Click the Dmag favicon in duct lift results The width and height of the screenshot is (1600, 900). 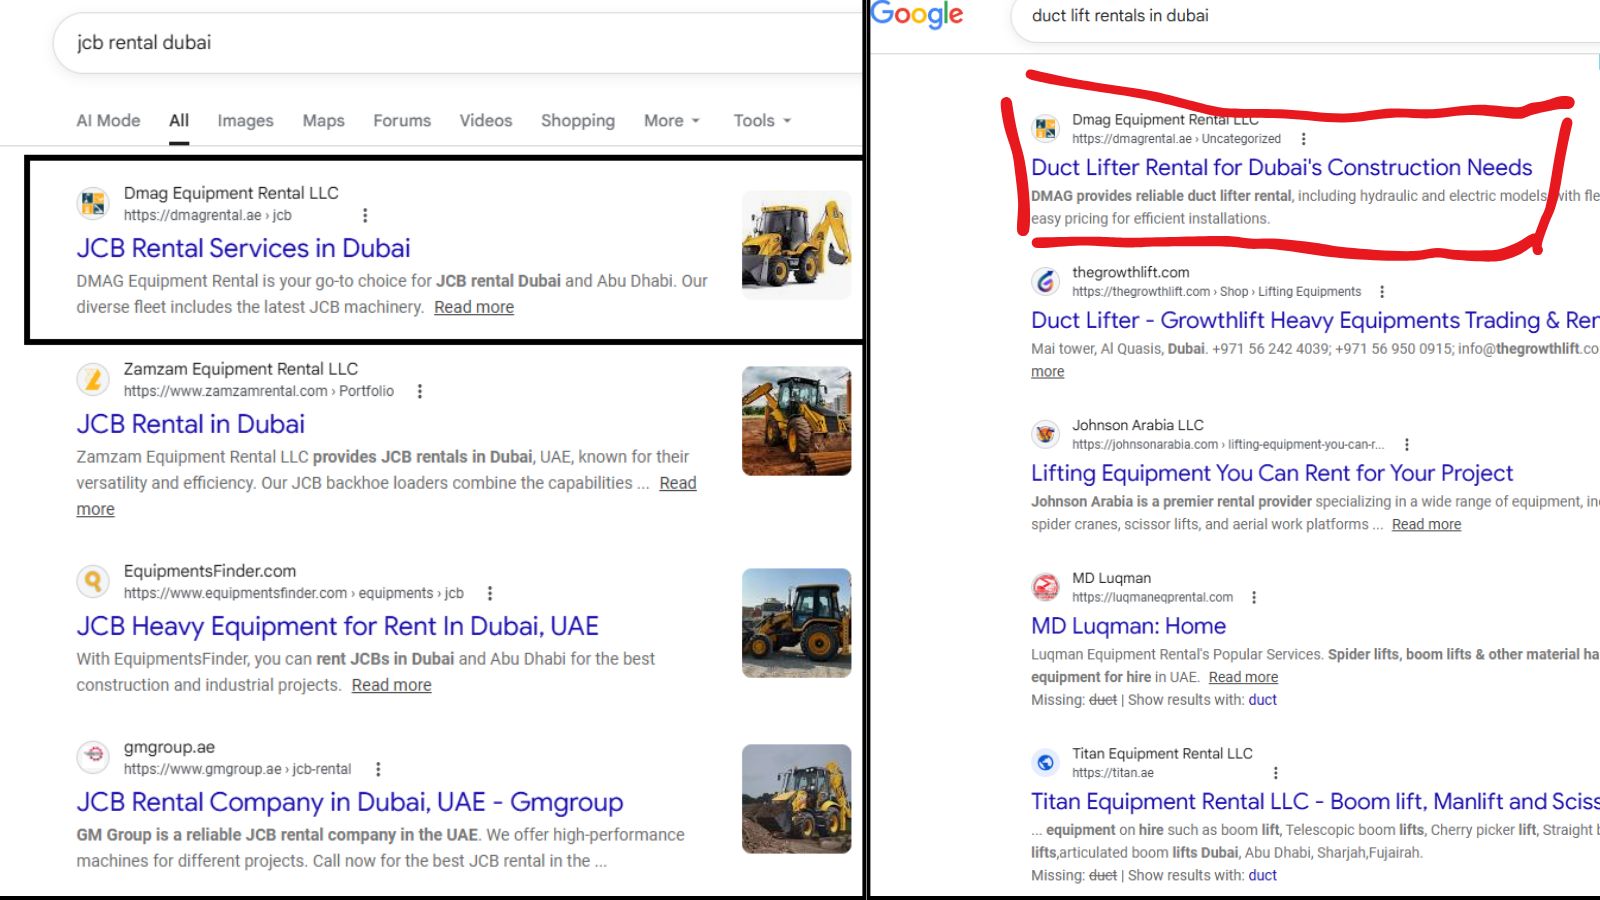point(1045,128)
